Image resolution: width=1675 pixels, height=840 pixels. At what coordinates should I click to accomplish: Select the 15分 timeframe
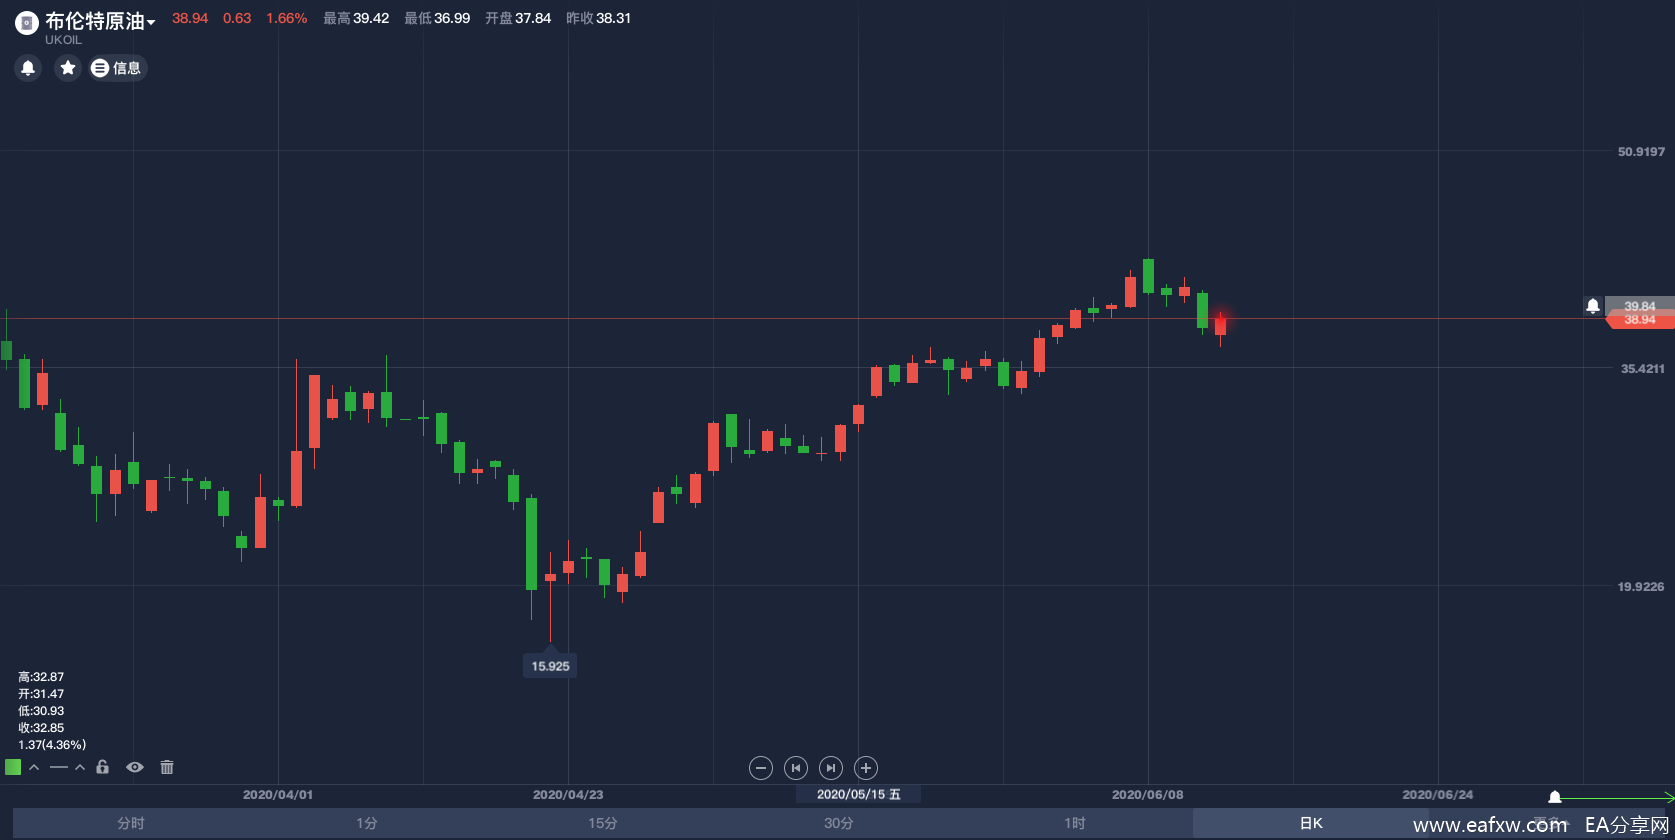603,823
